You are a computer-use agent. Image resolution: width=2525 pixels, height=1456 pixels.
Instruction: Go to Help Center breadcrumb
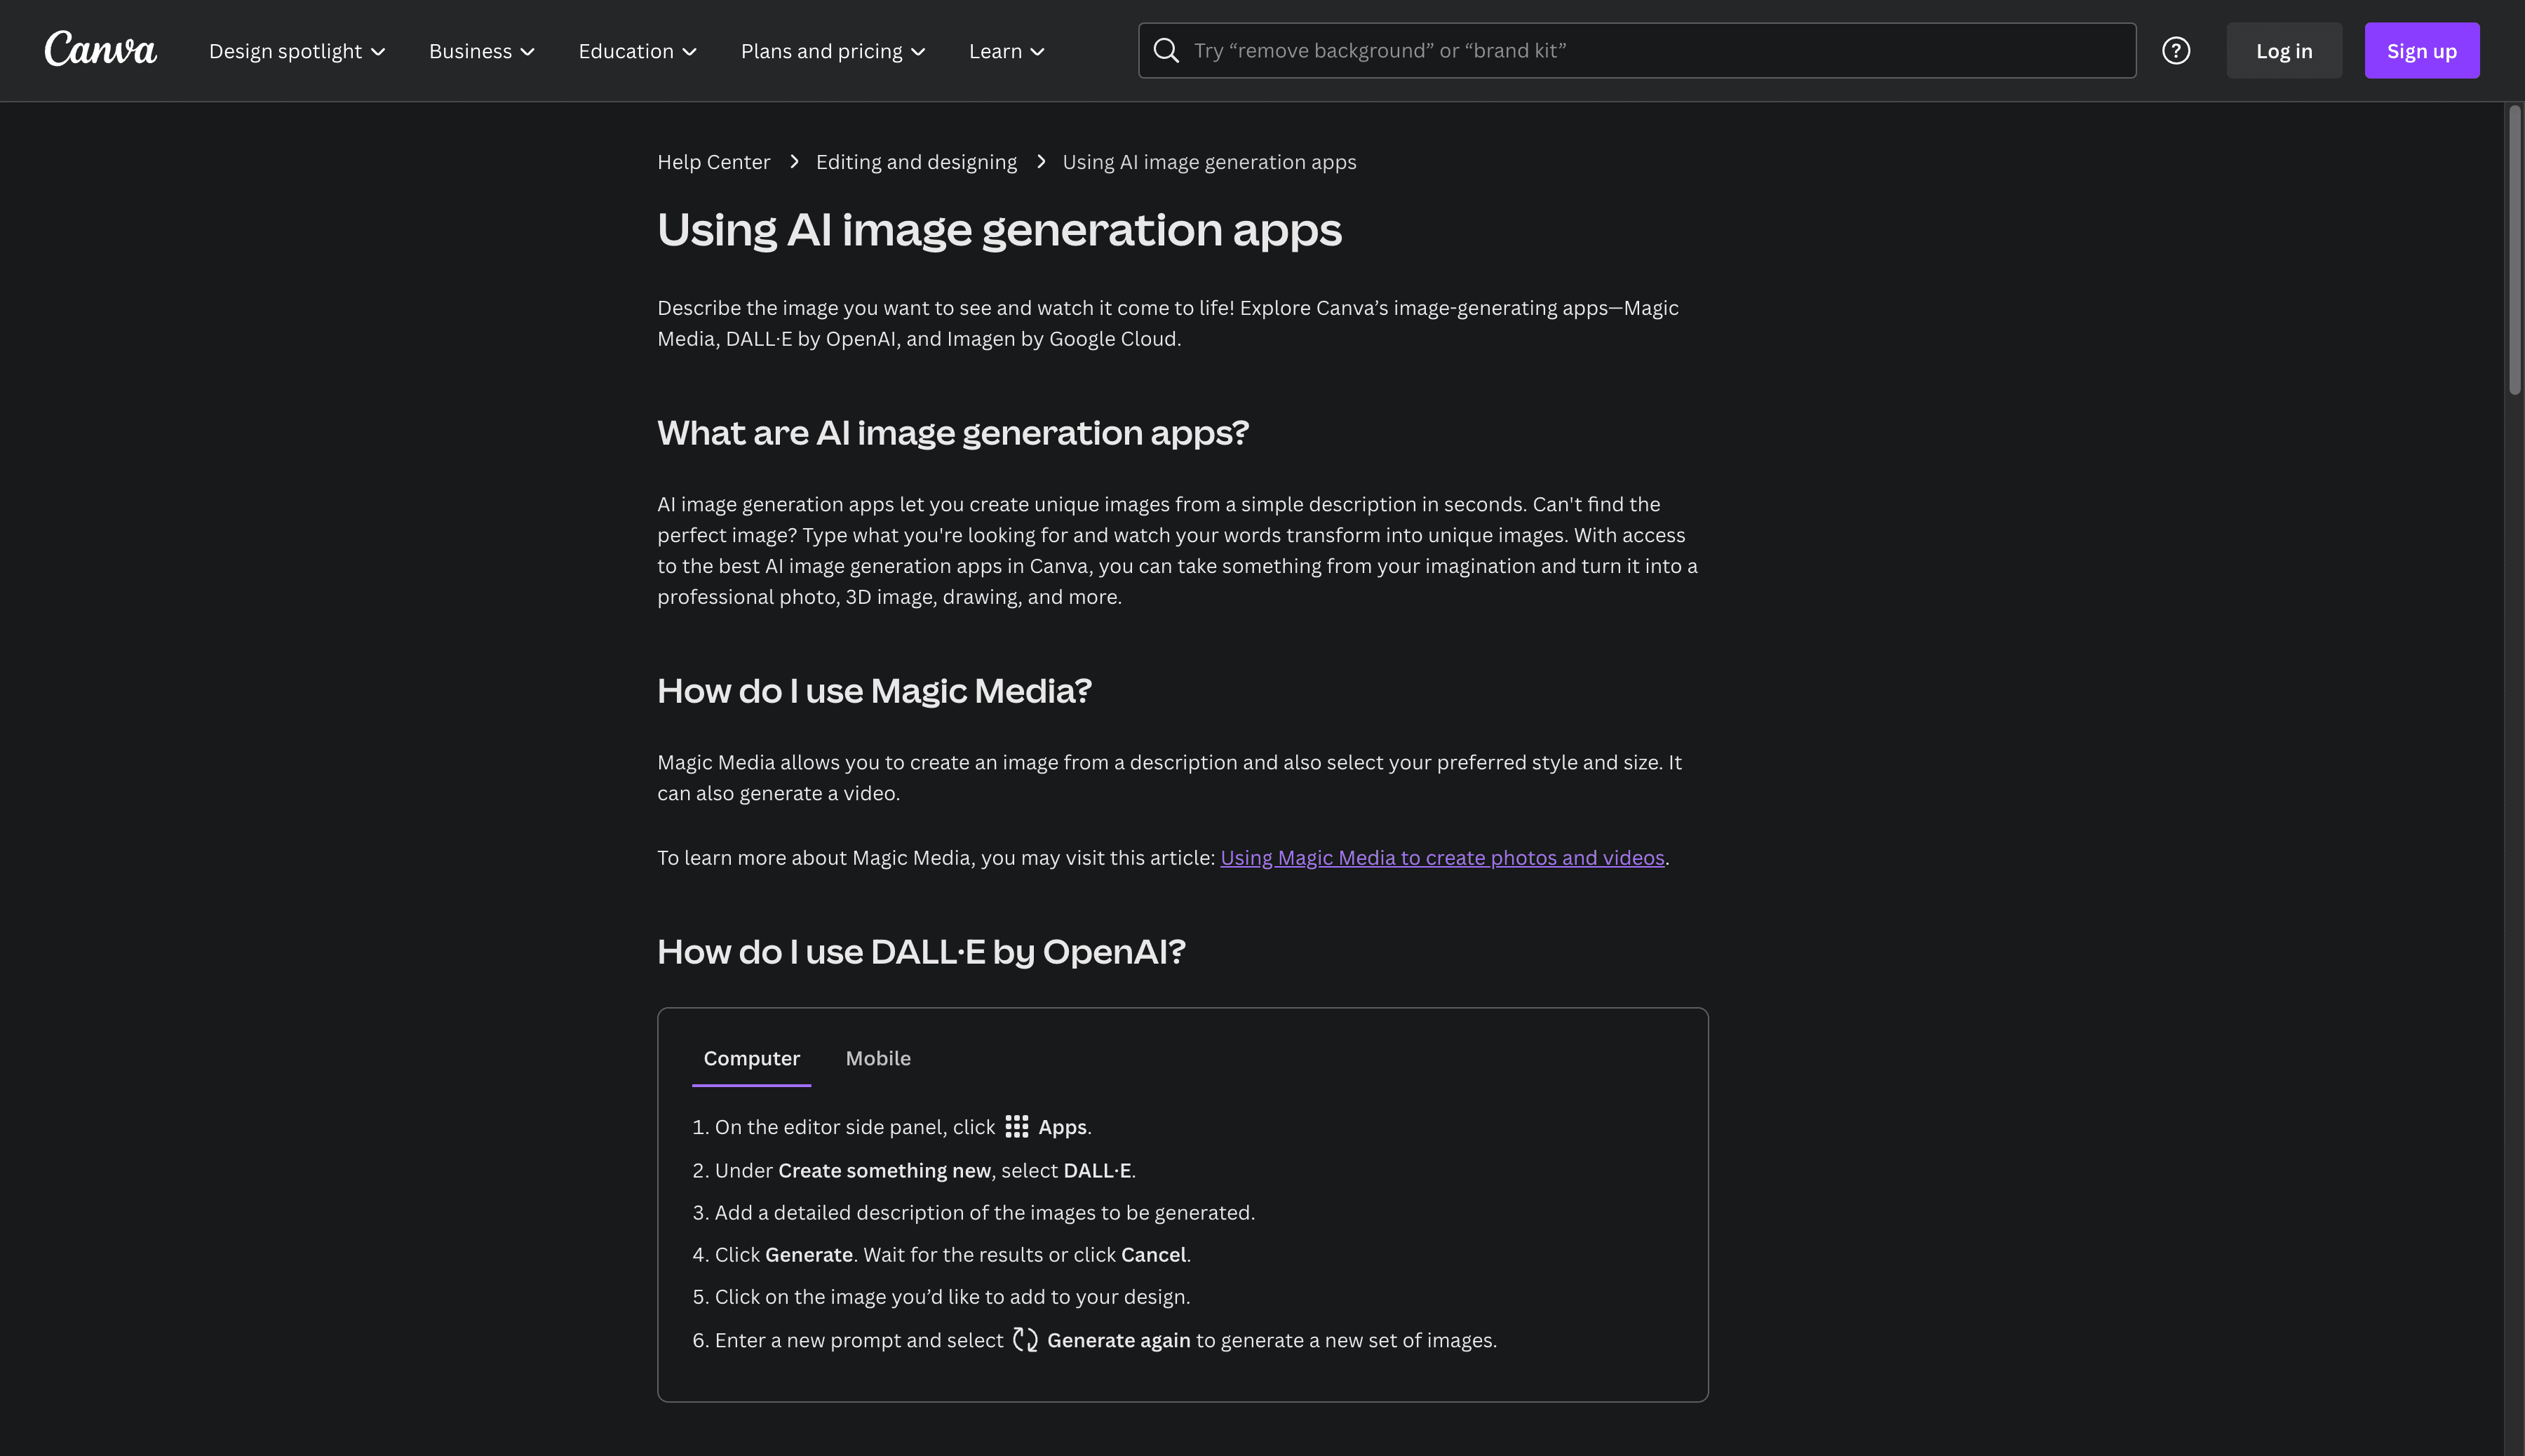pos(713,162)
